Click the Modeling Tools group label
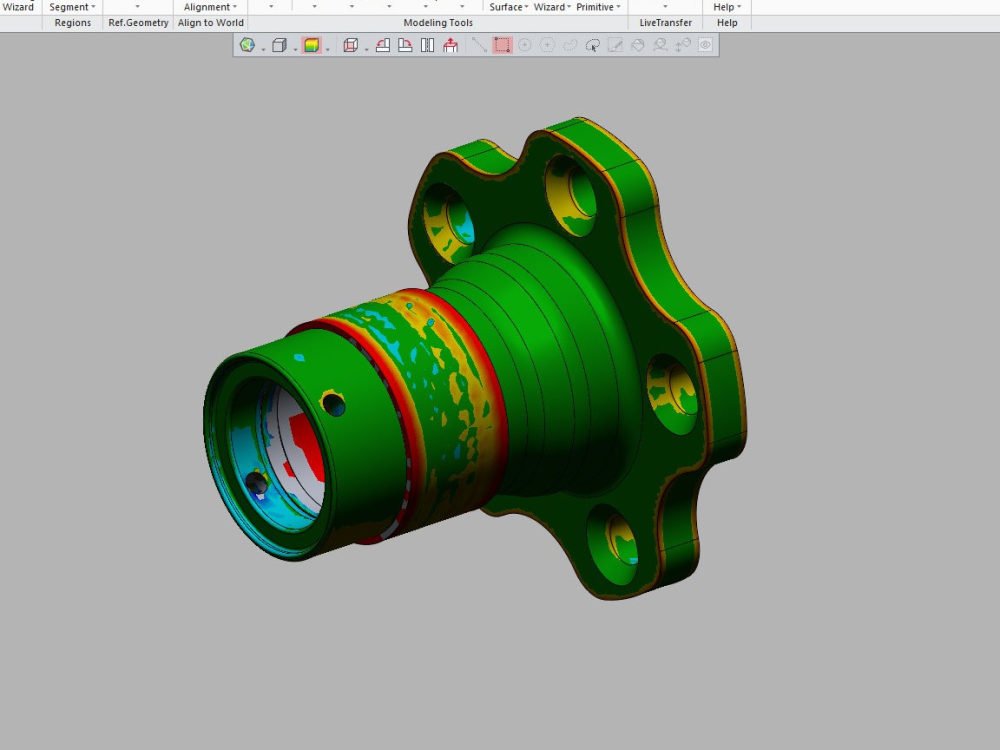 point(438,23)
